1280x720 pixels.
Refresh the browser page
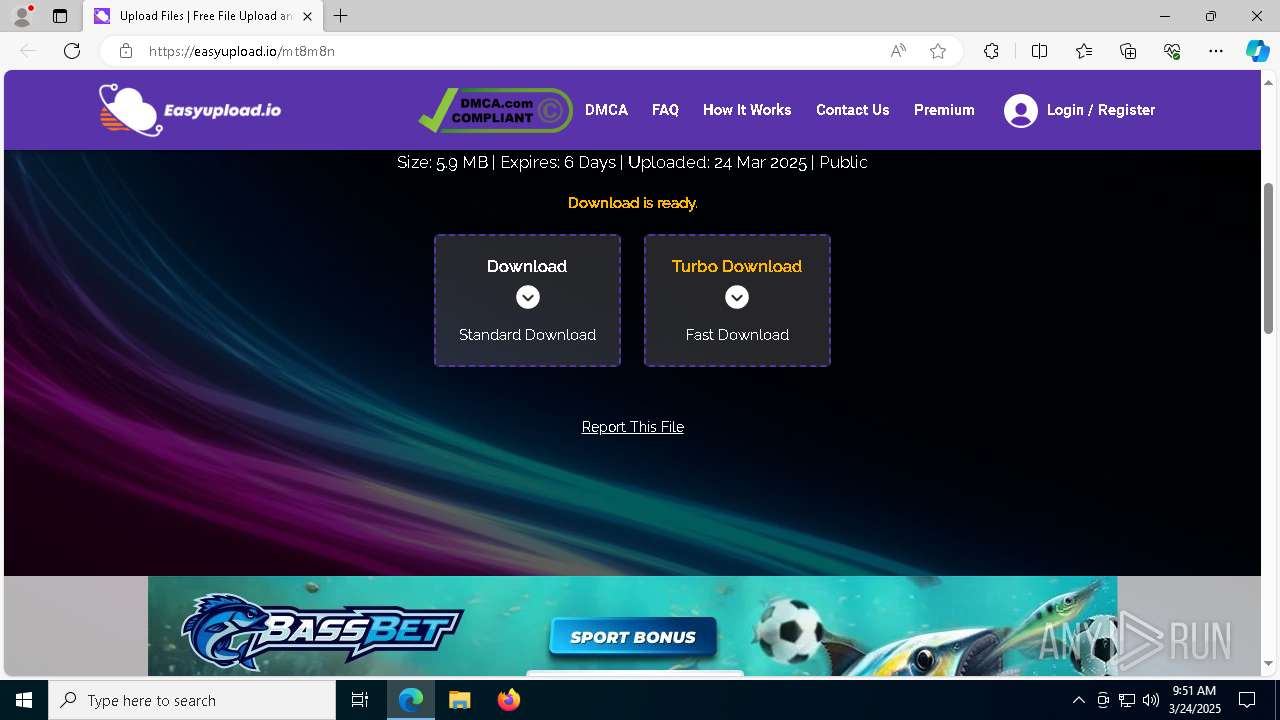click(x=72, y=51)
